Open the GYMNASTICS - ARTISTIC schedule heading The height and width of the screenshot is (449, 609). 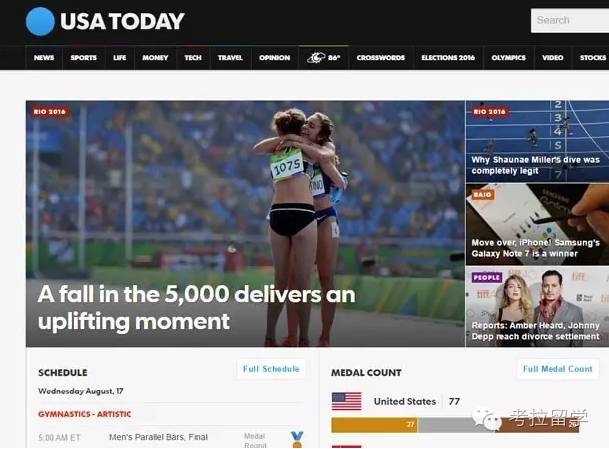pos(85,414)
